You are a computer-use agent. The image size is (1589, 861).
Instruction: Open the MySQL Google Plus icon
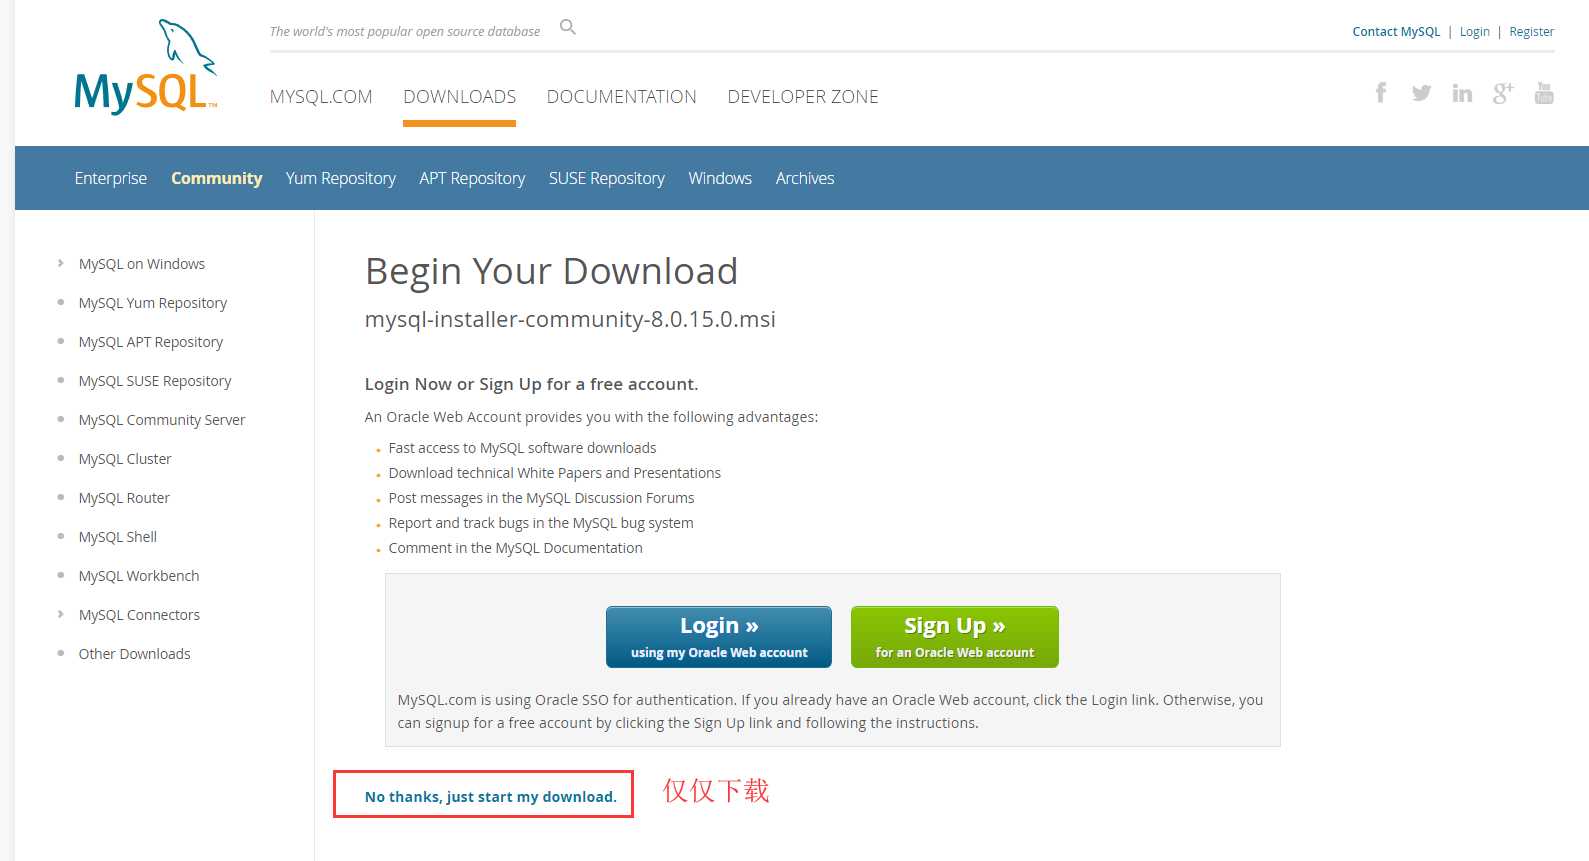(1503, 93)
